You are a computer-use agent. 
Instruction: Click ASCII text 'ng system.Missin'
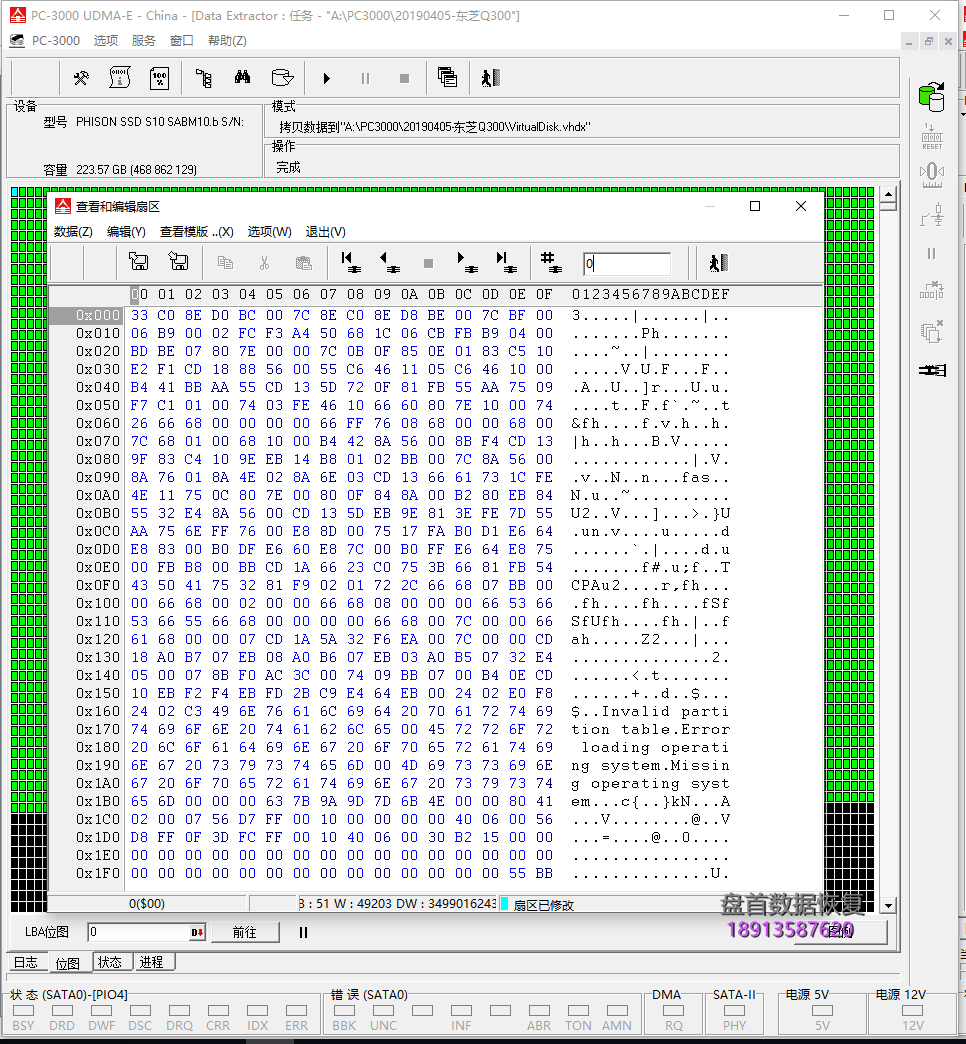tap(650, 765)
